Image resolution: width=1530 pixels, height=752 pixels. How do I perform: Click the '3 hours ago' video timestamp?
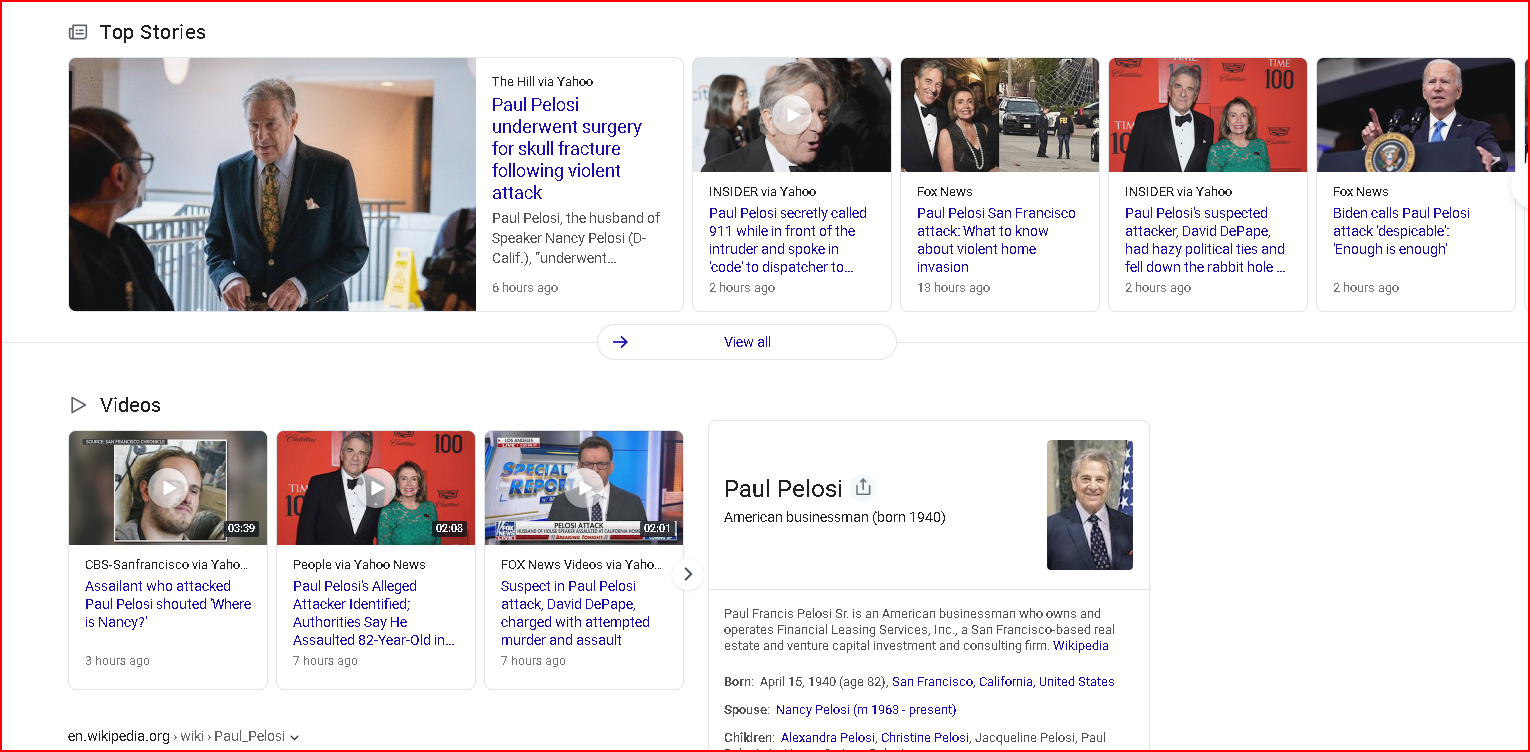point(118,661)
